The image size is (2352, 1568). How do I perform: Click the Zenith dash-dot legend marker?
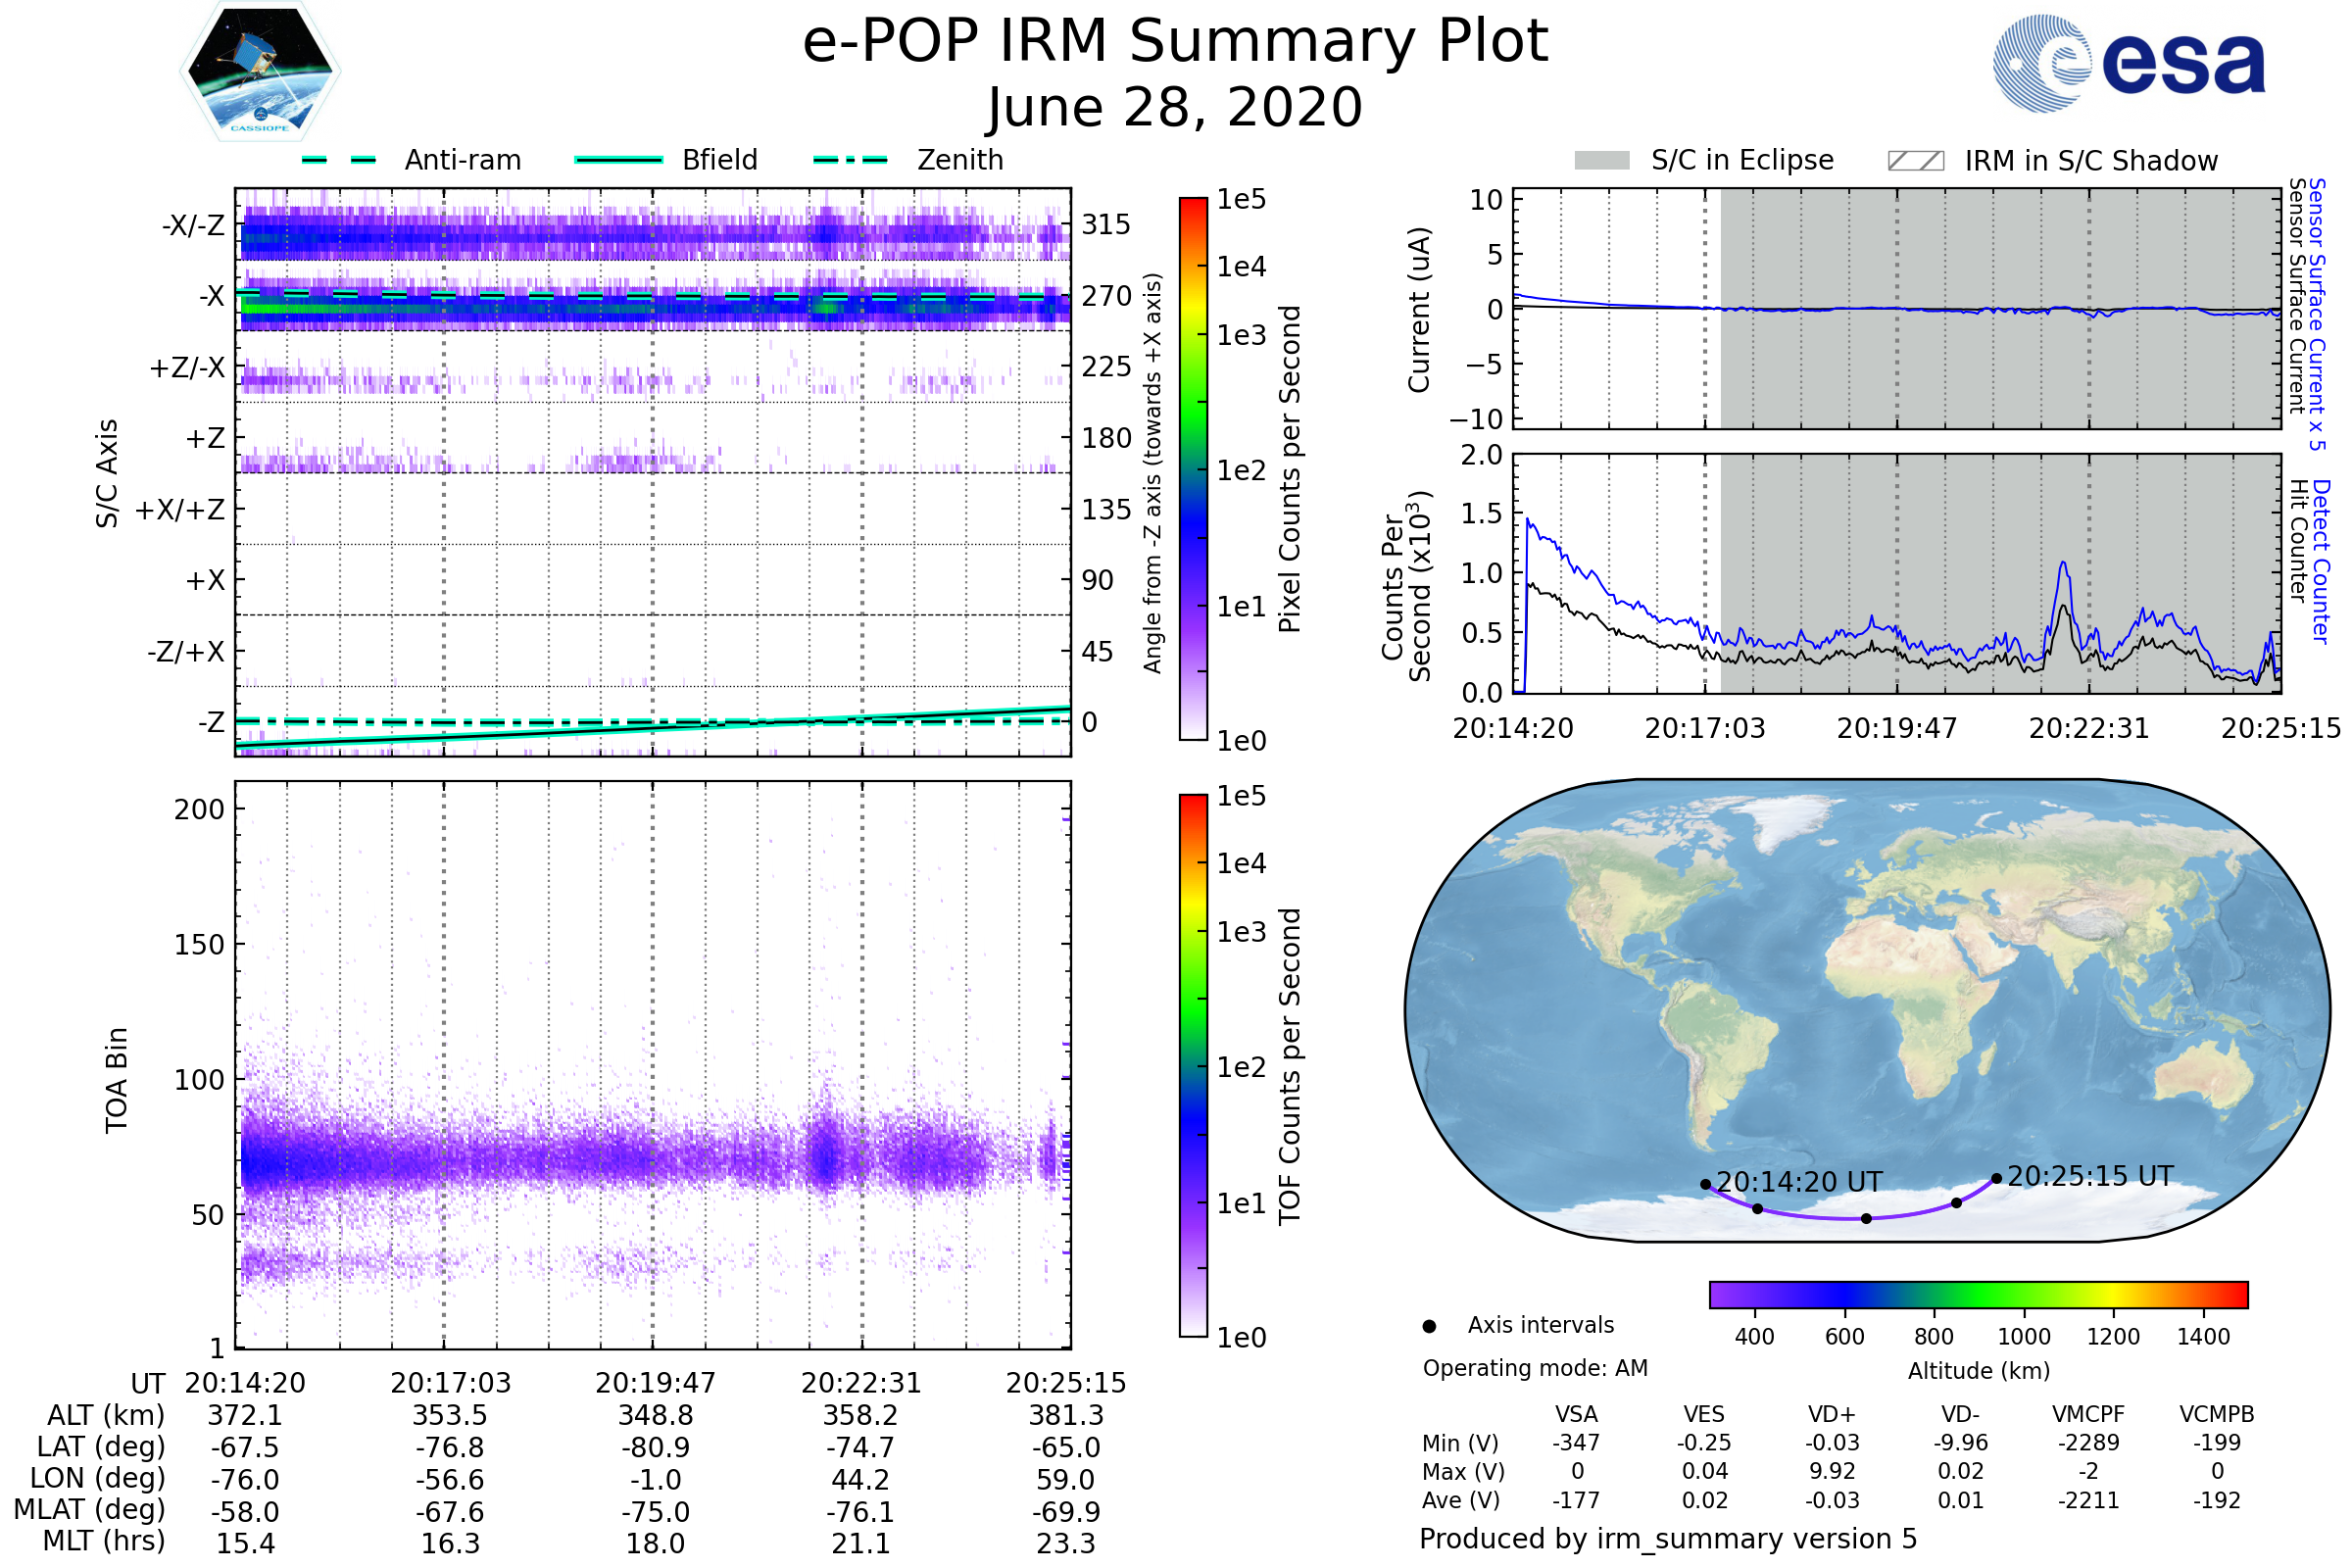[x=851, y=160]
